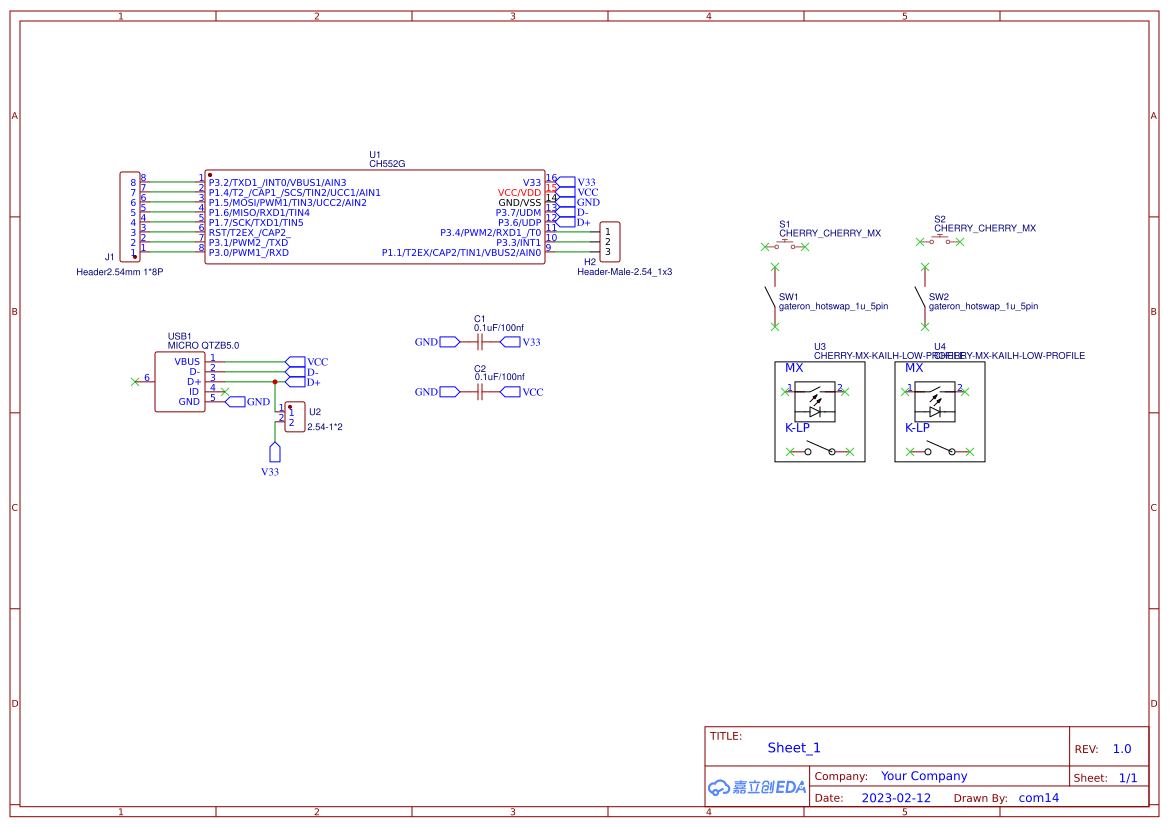Click the K-LP label inside U4
1169x827 pixels.
pyautogui.click(x=920, y=427)
